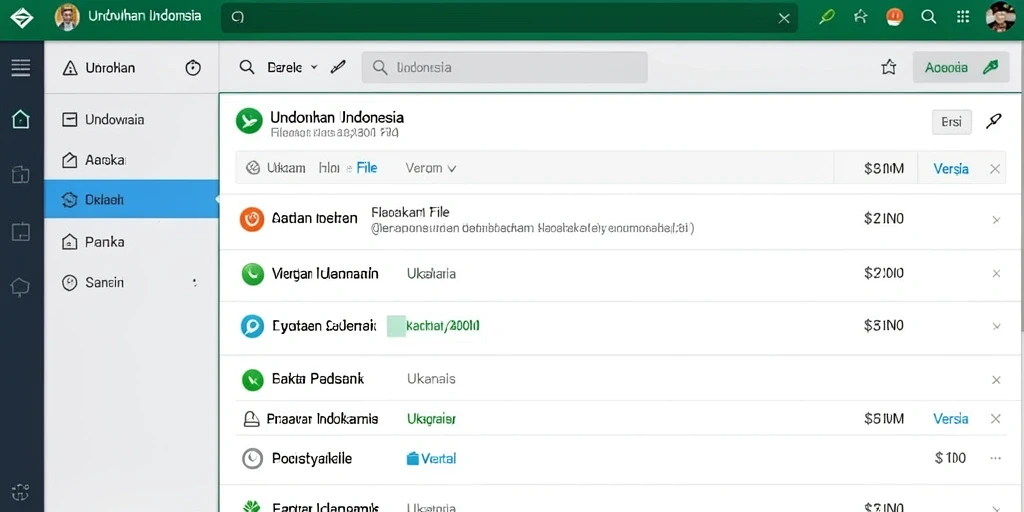Click into the dark green top search bar
Image resolution: width=1024 pixels, height=512 pixels.
(509, 18)
